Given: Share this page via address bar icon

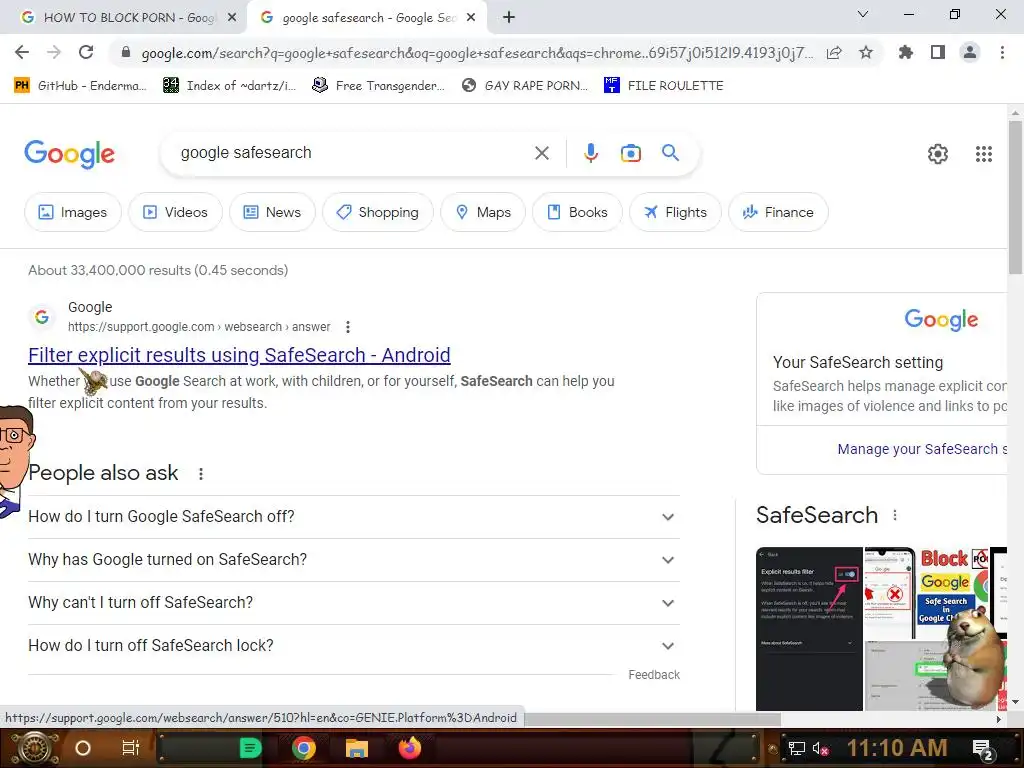Looking at the screenshot, I should (x=834, y=52).
